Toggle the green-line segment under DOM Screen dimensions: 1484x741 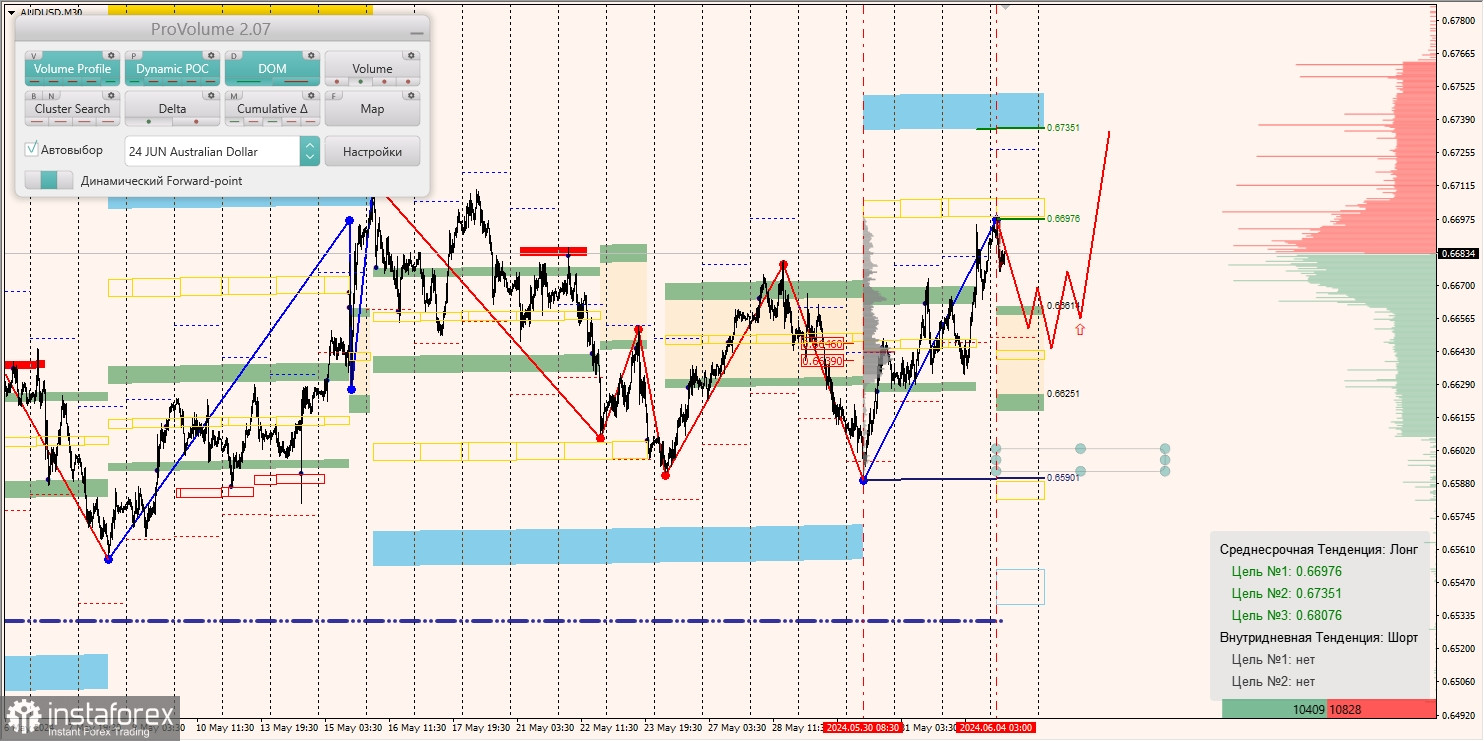[x=248, y=82]
